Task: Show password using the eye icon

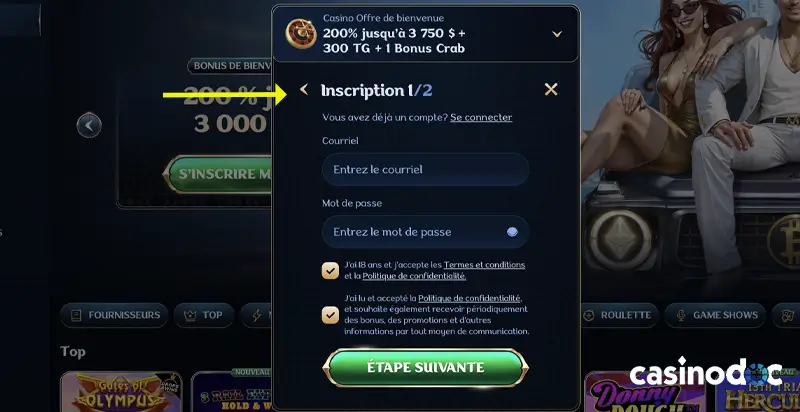Action: click(512, 232)
